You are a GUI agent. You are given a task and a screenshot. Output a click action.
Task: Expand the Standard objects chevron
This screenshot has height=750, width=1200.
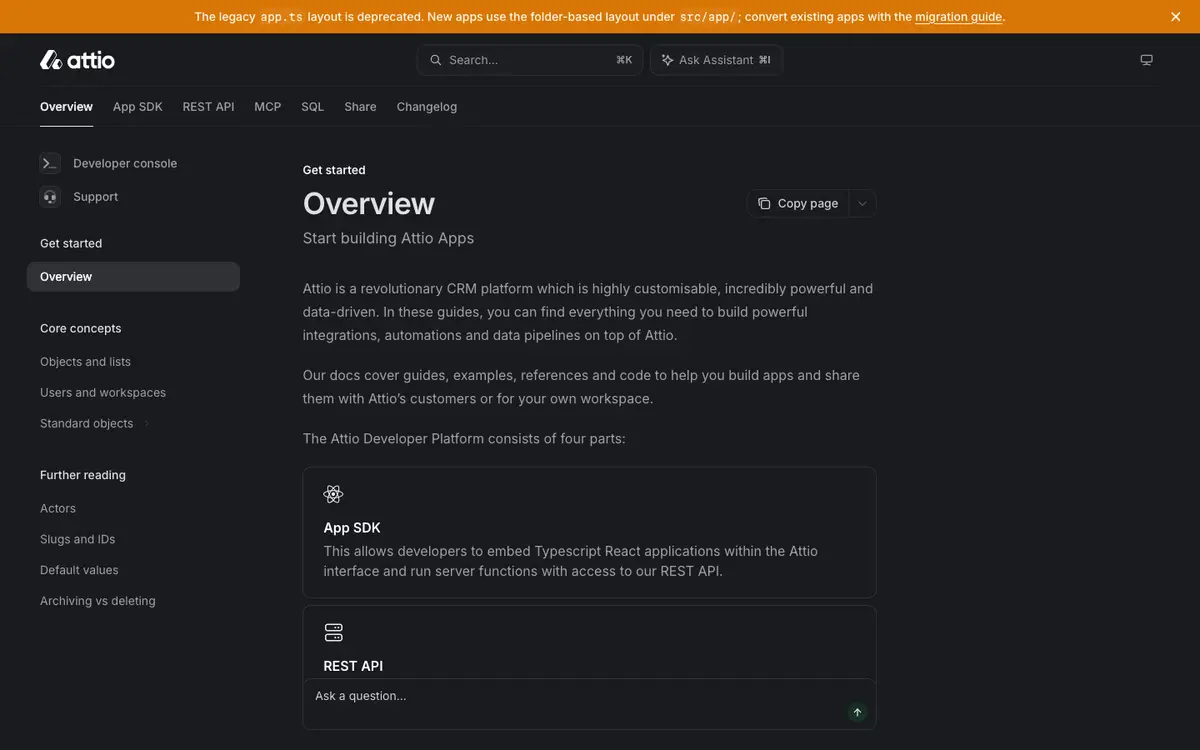point(147,424)
